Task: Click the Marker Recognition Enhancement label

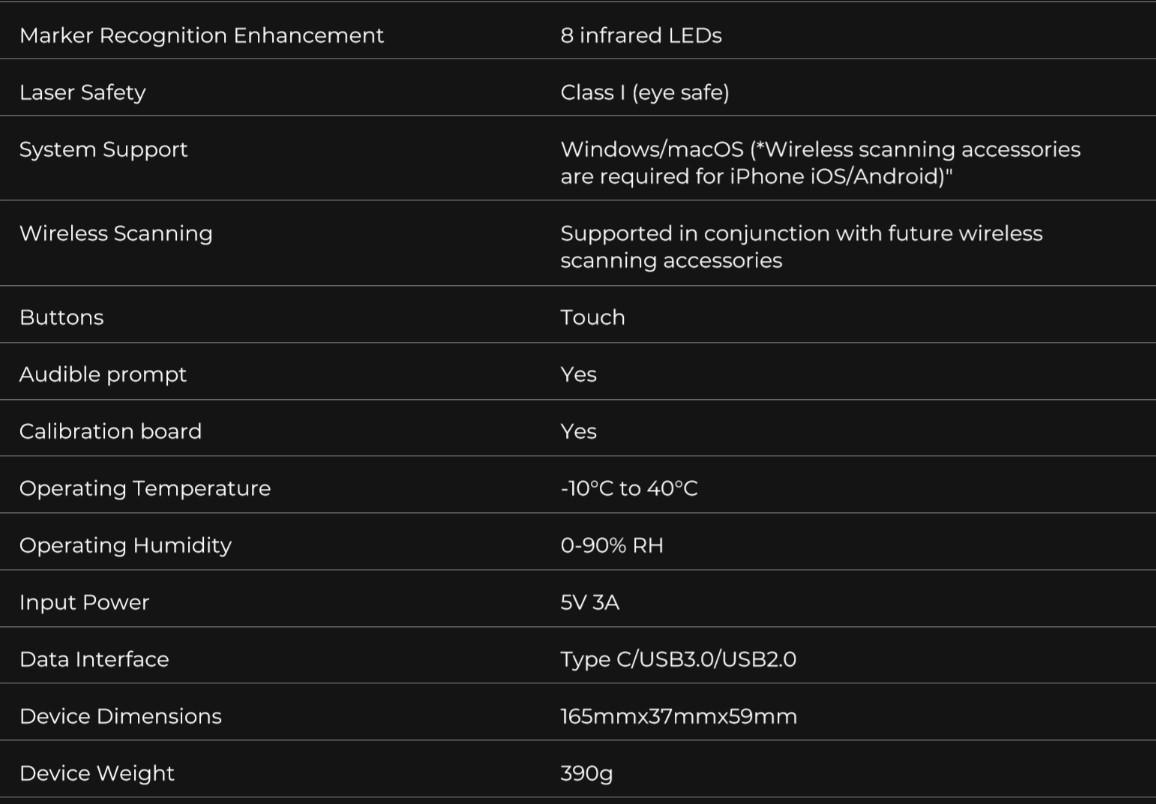Action: tap(201, 36)
